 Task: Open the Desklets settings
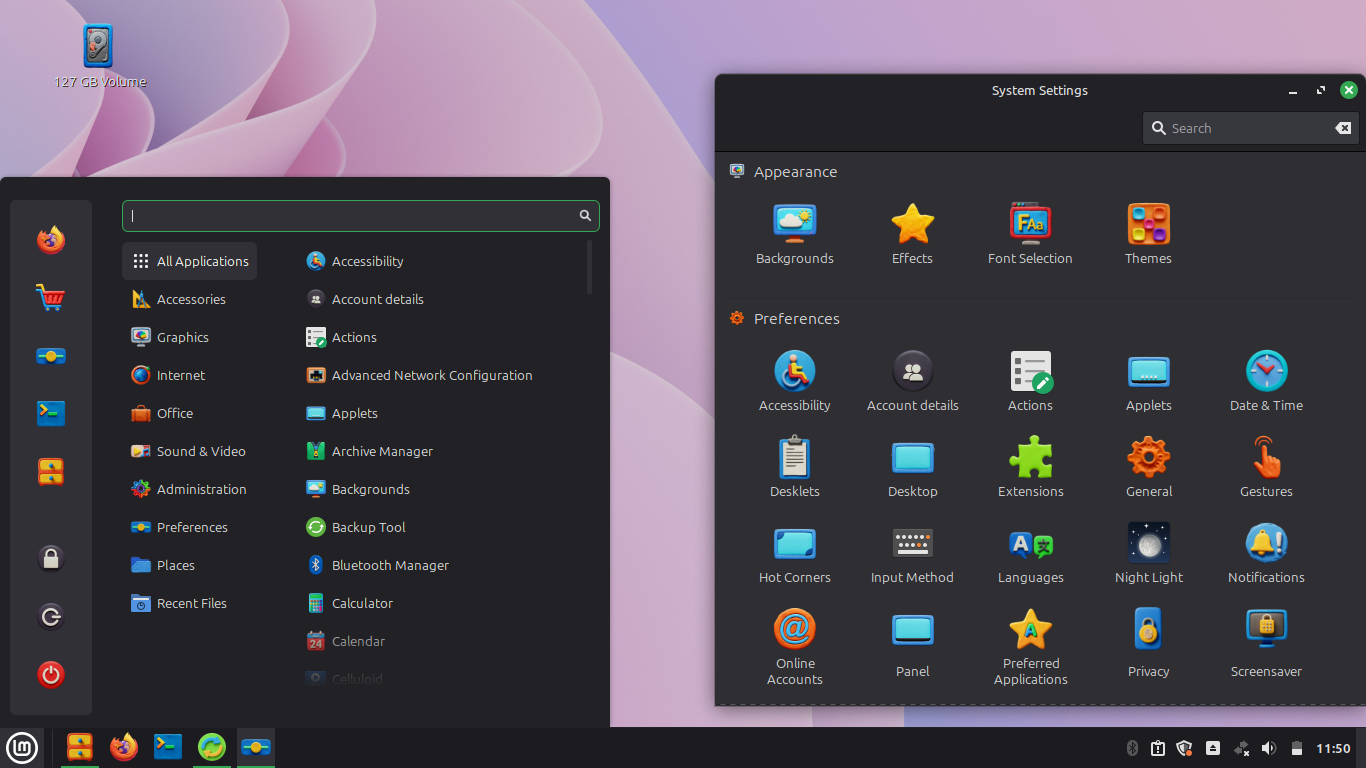click(794, 468)
